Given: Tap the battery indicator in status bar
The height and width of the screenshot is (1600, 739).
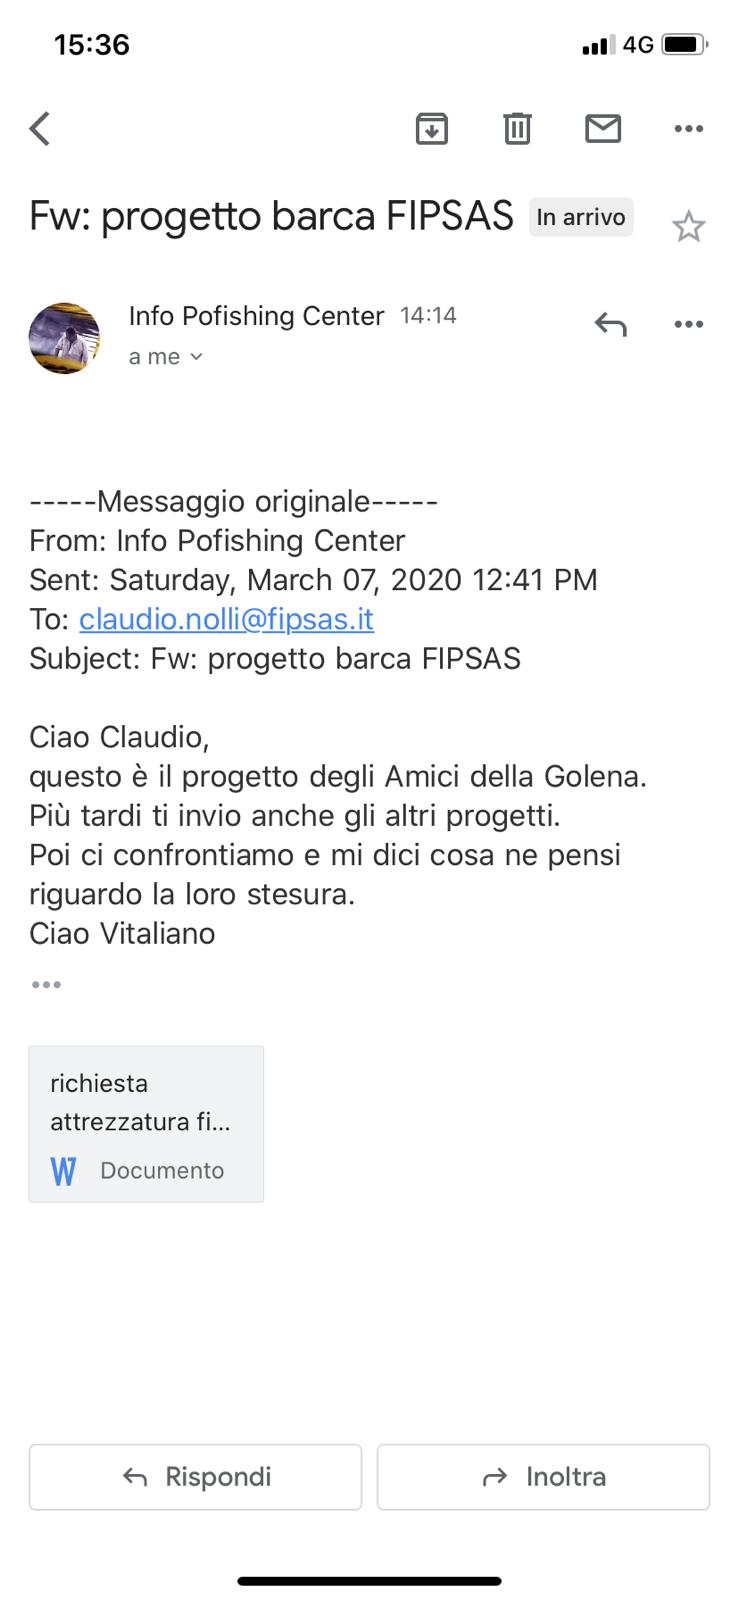Looking at the screenshot, I should pyautogui.click(x=685, y=45).
